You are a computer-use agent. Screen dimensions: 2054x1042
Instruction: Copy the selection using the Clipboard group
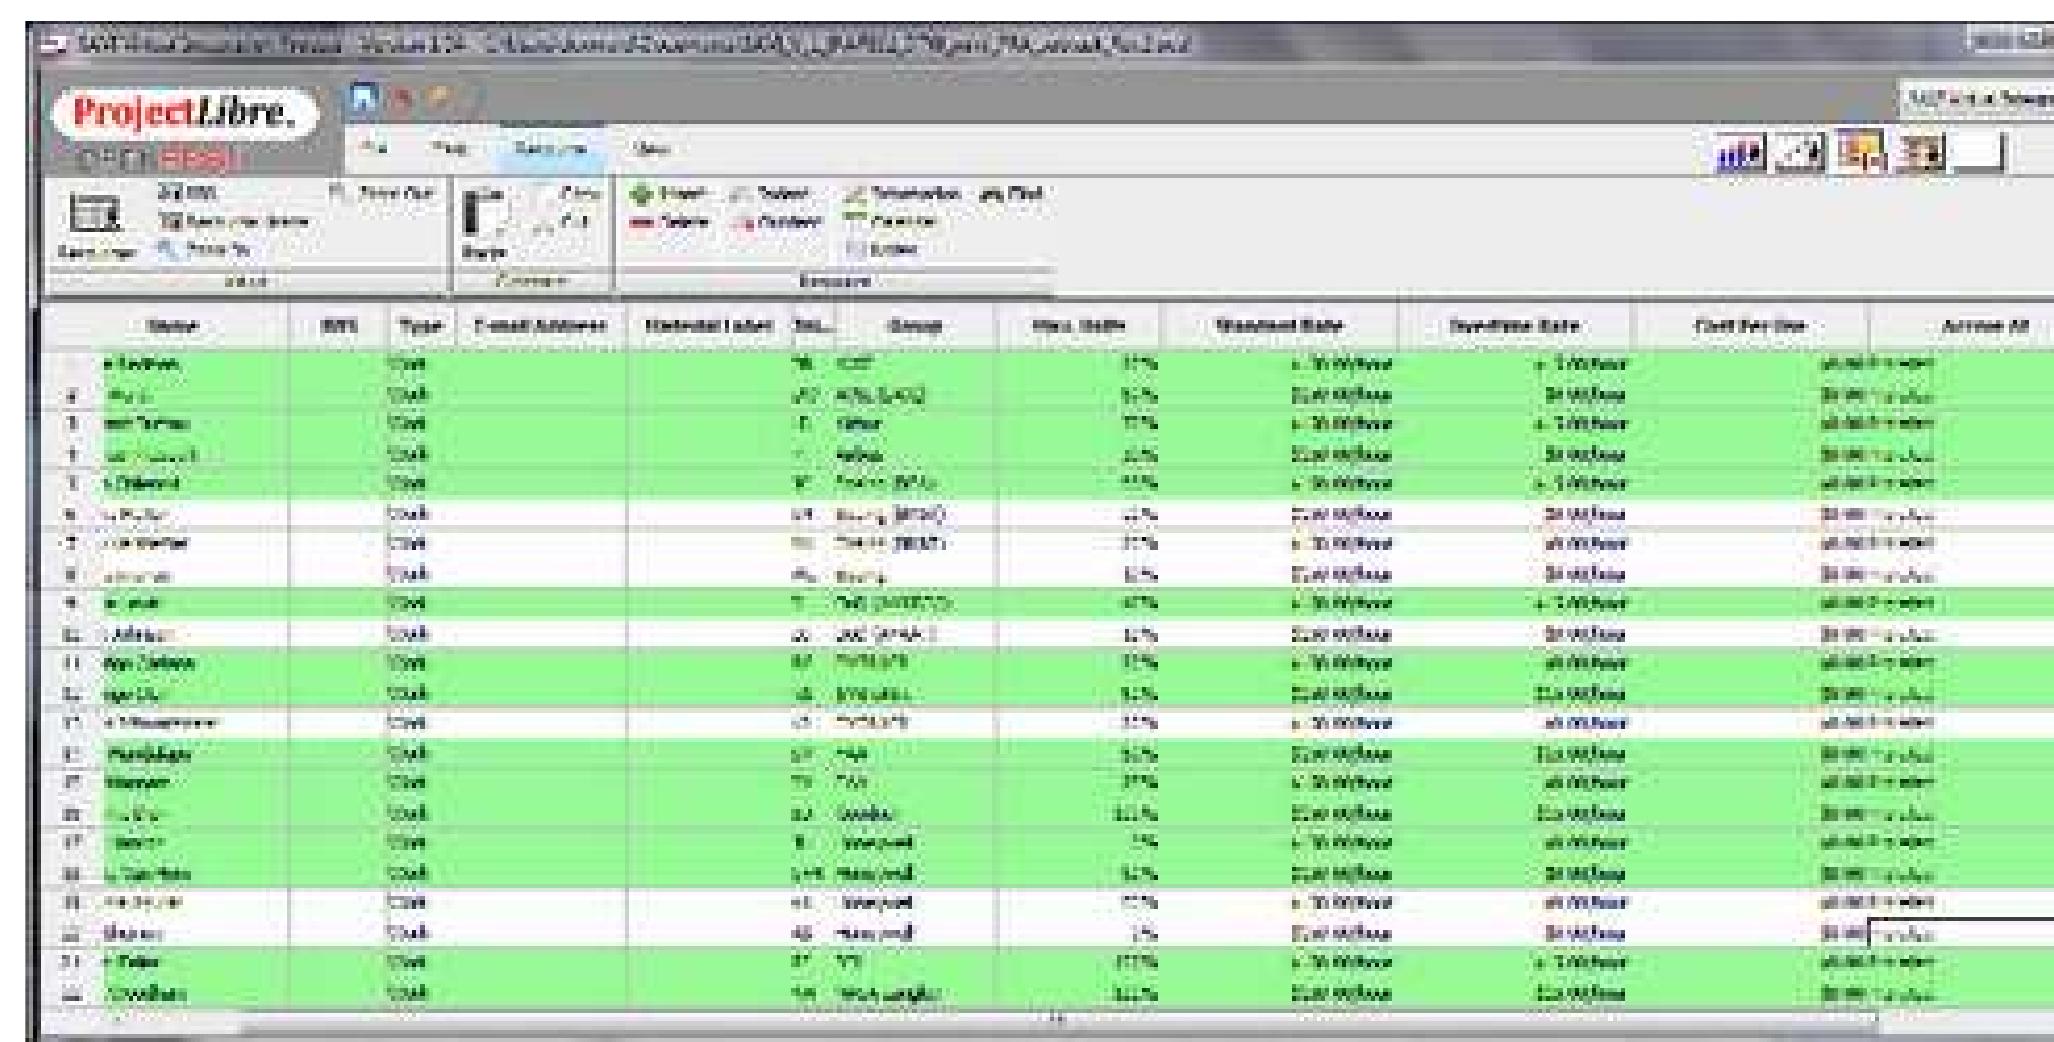point(568,191)
